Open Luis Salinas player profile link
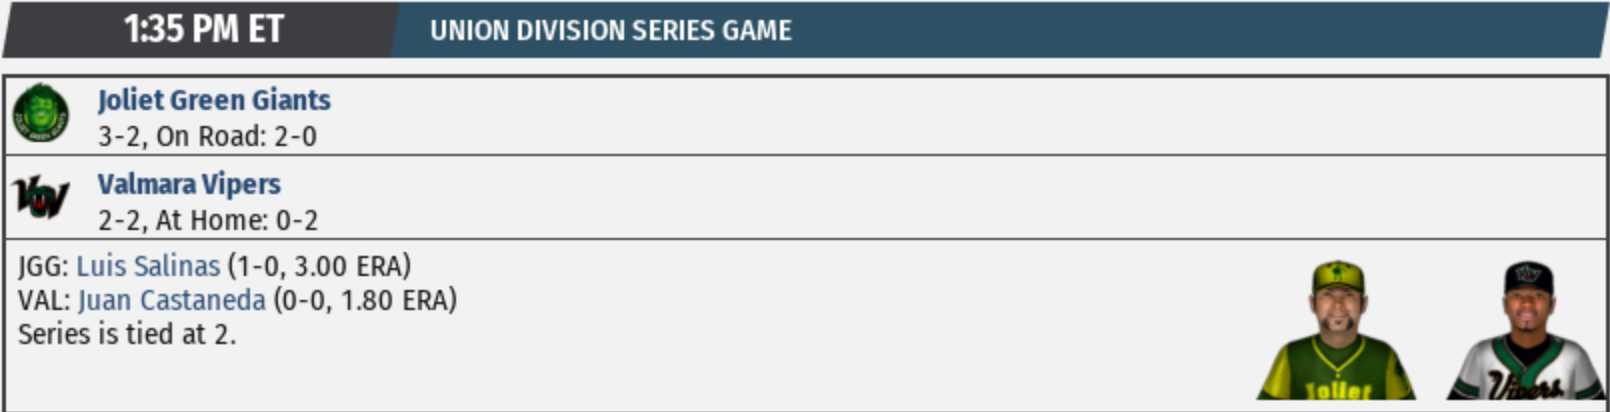The height and width of the screenshot is (412, 1610). (x=148, y=266)
